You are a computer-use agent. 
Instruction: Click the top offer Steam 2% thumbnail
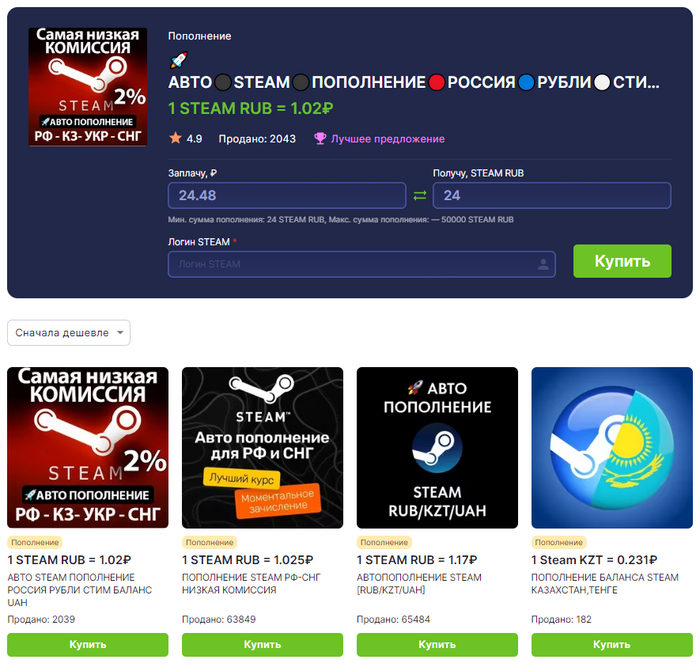pyautogui.click(x=88, y=87)
